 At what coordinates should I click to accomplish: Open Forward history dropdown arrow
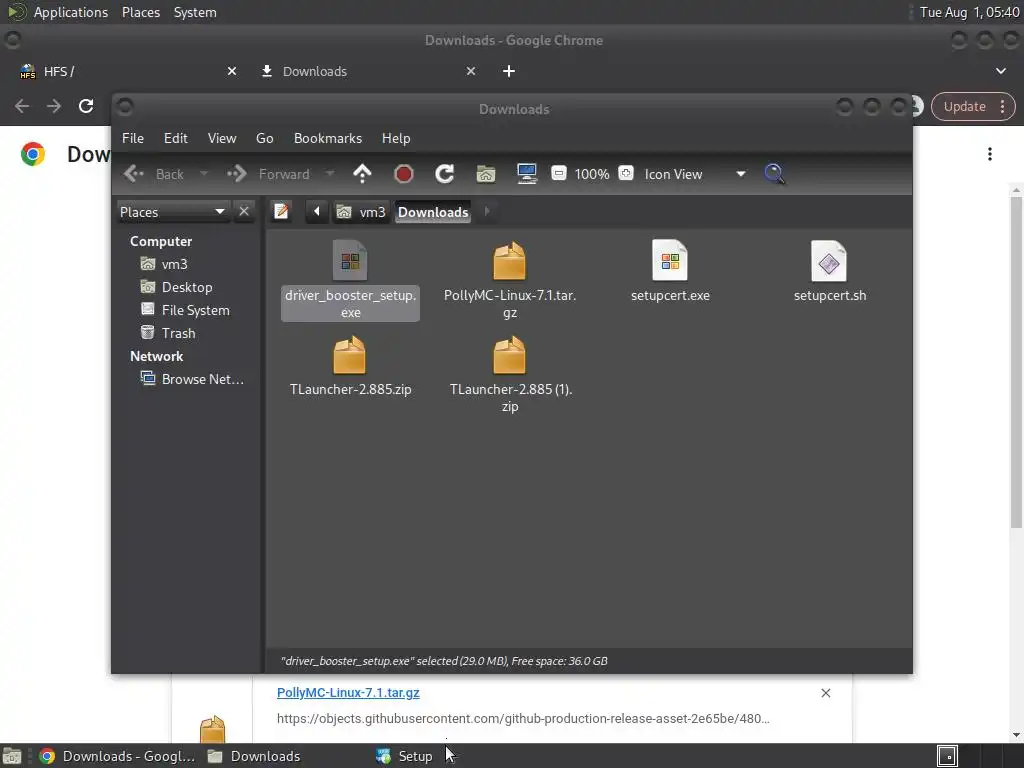[330, 174]
